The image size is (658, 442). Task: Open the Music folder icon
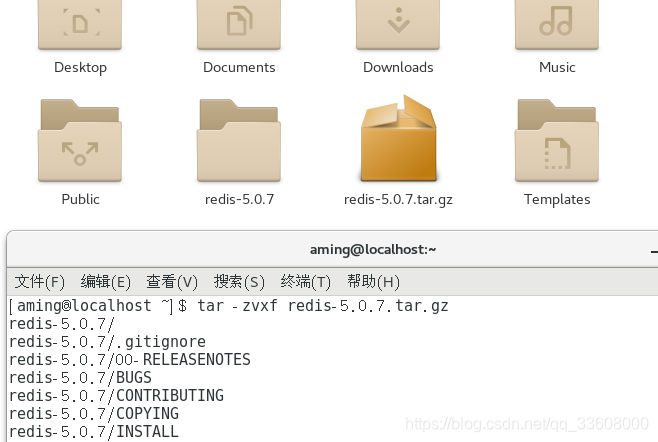[x=557, y=25]
